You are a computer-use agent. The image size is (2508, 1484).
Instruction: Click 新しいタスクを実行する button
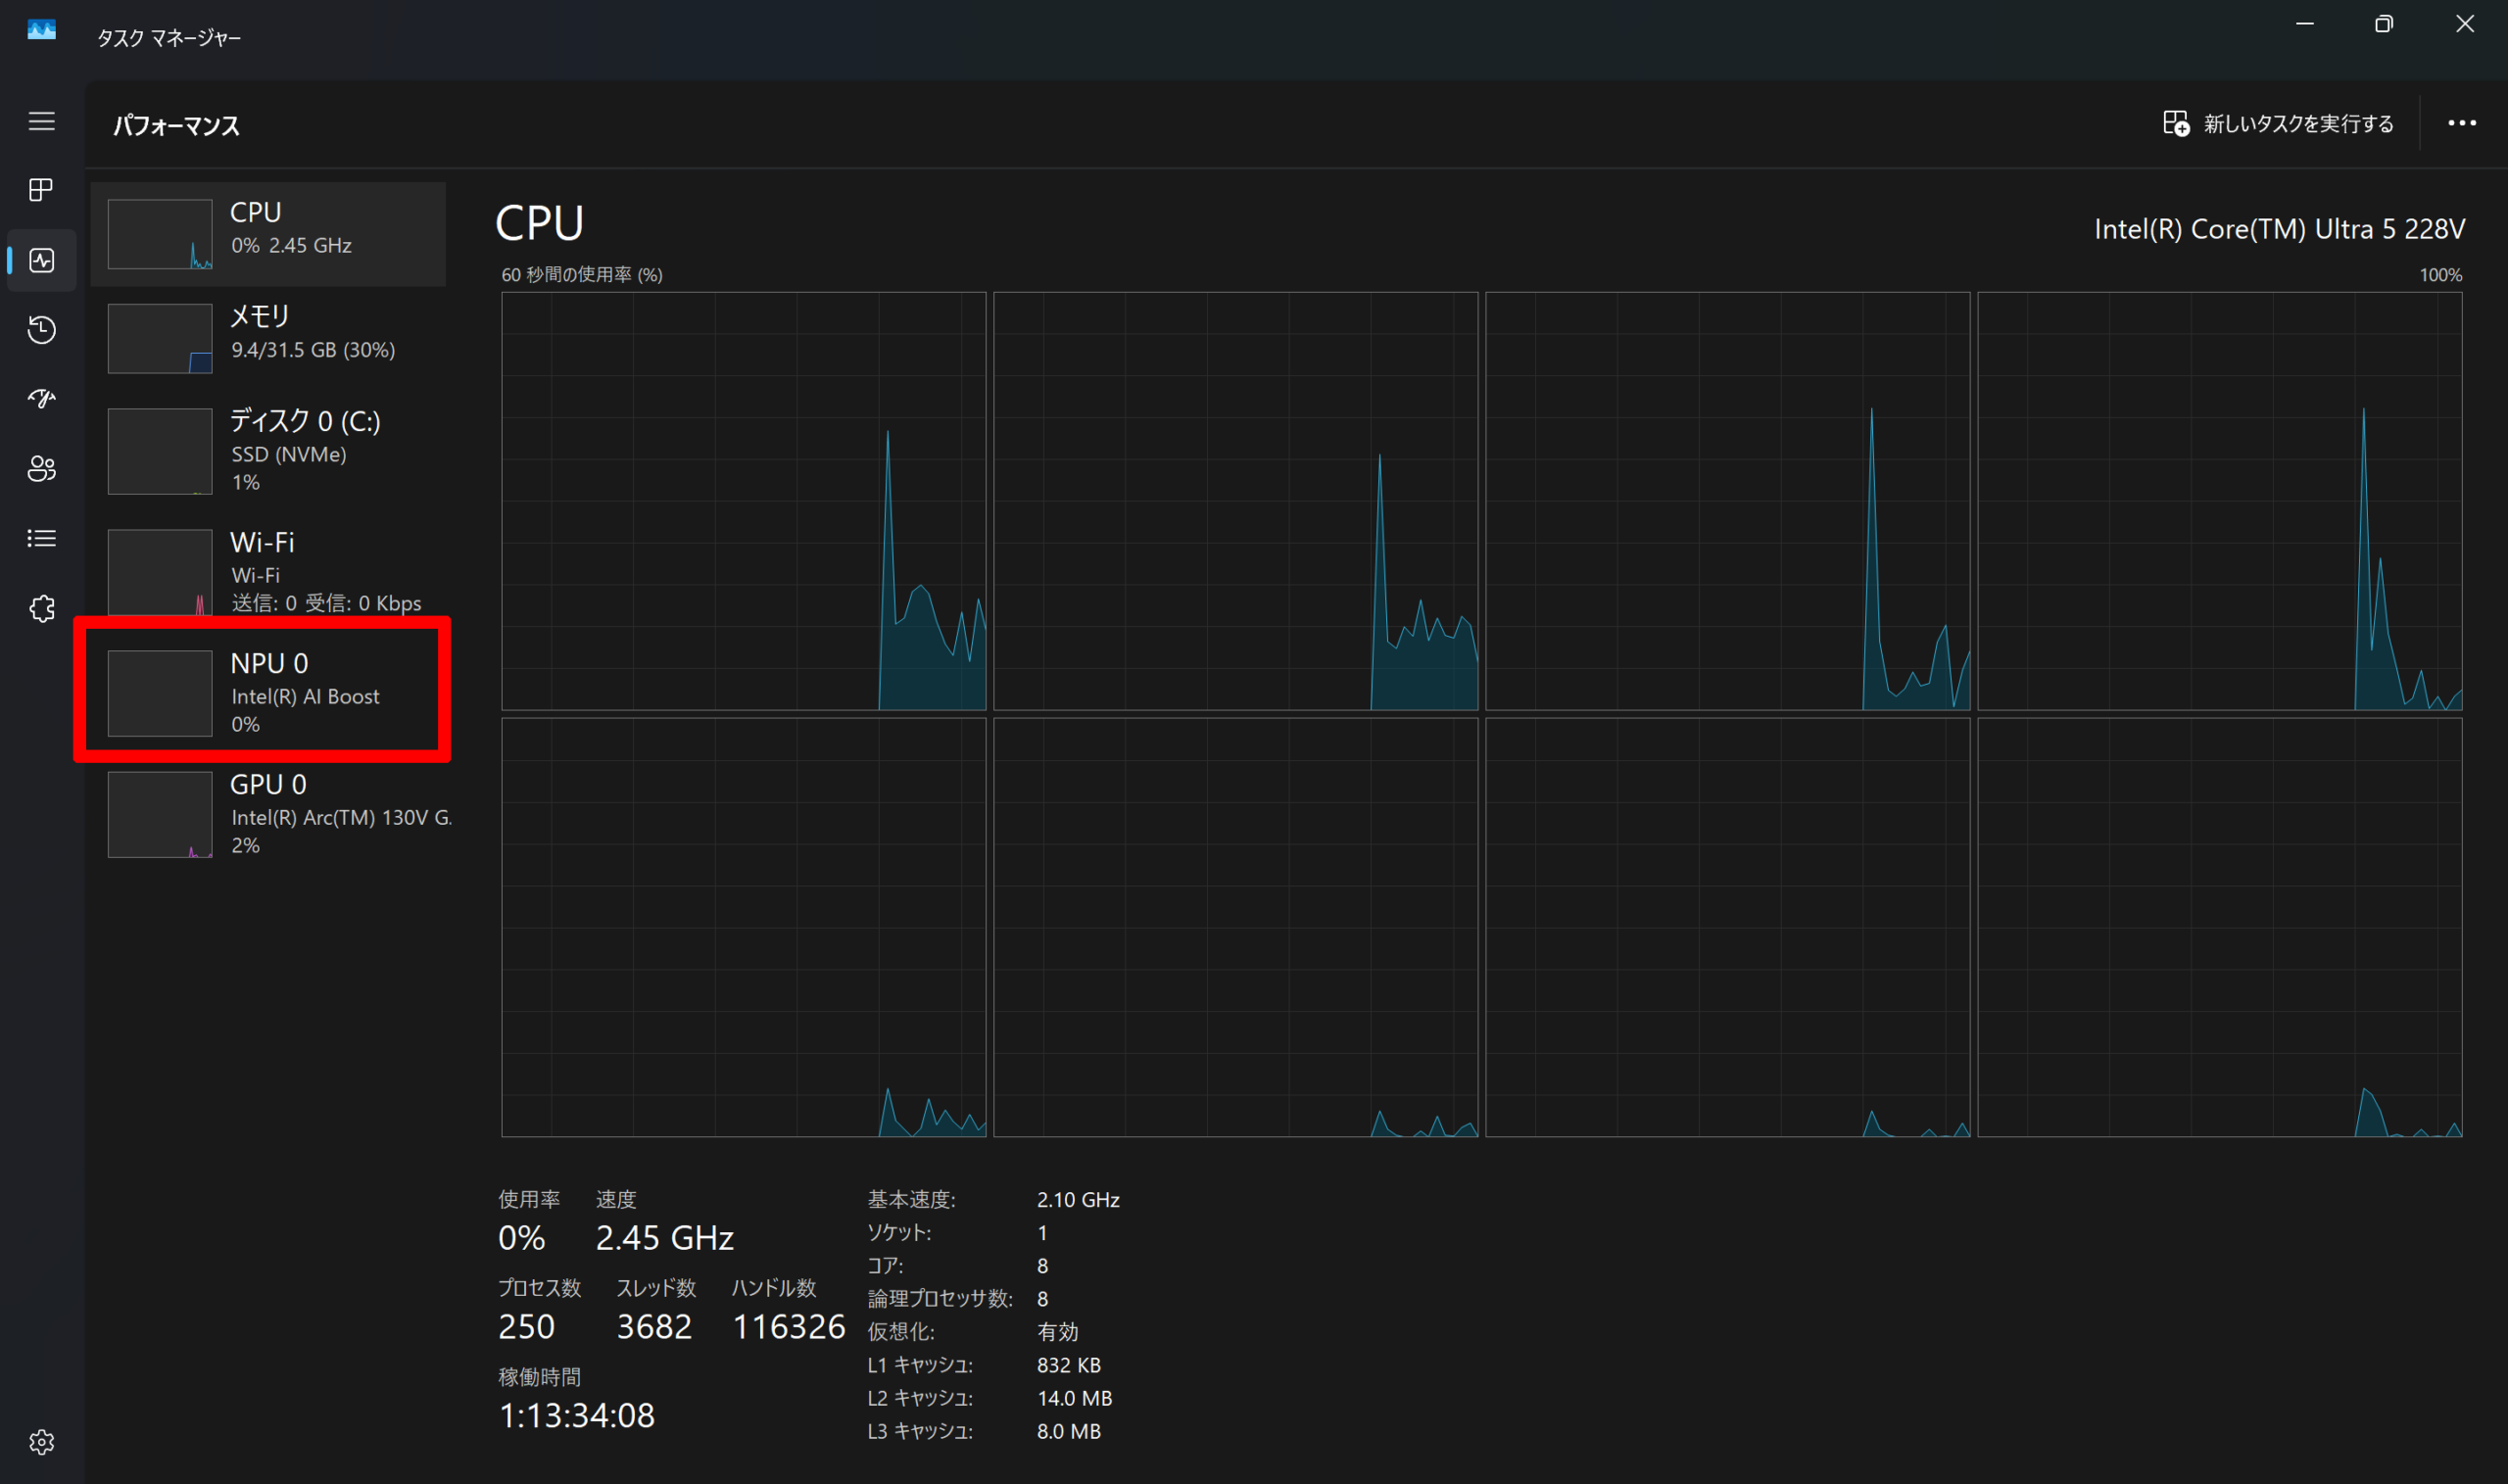(2278, 123)
